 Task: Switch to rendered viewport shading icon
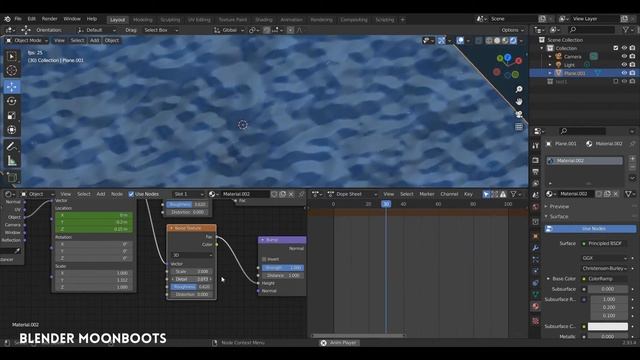[513, 40]
